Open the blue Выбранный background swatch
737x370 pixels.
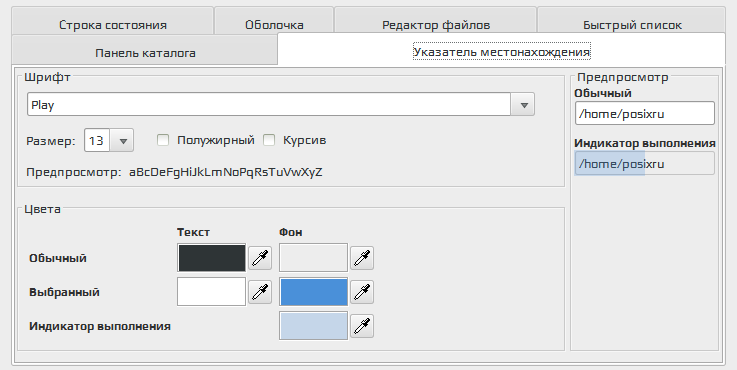314,291
